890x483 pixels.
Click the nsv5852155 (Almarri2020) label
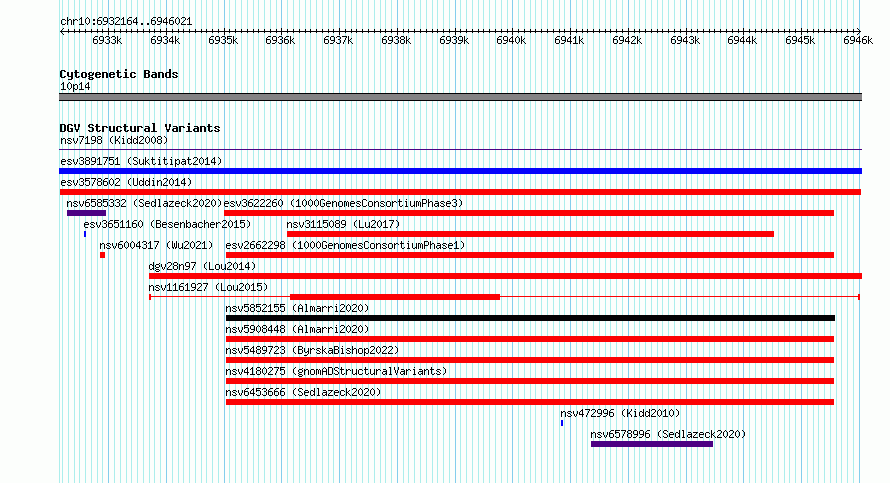coord(297,308)
